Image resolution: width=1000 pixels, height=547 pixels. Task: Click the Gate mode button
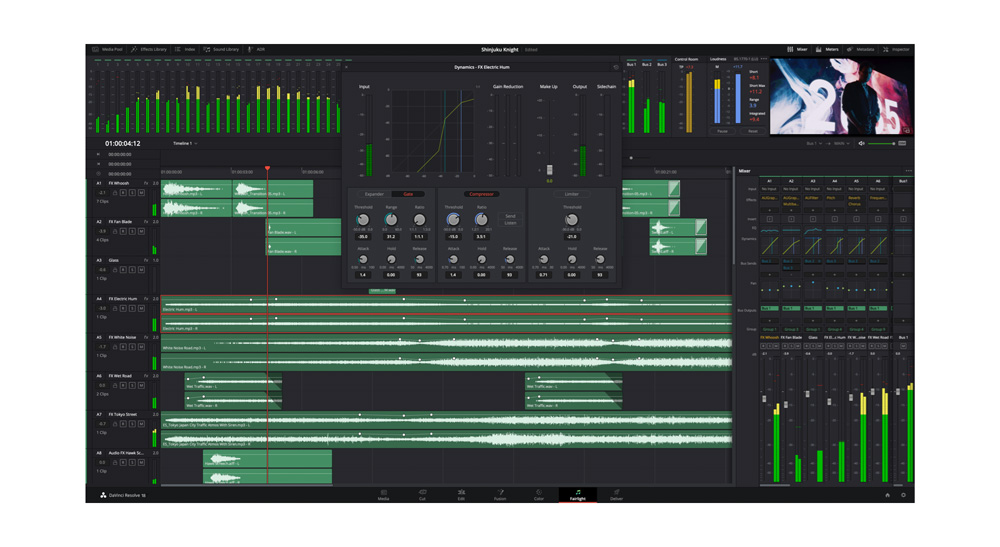[x=408, y=194]
